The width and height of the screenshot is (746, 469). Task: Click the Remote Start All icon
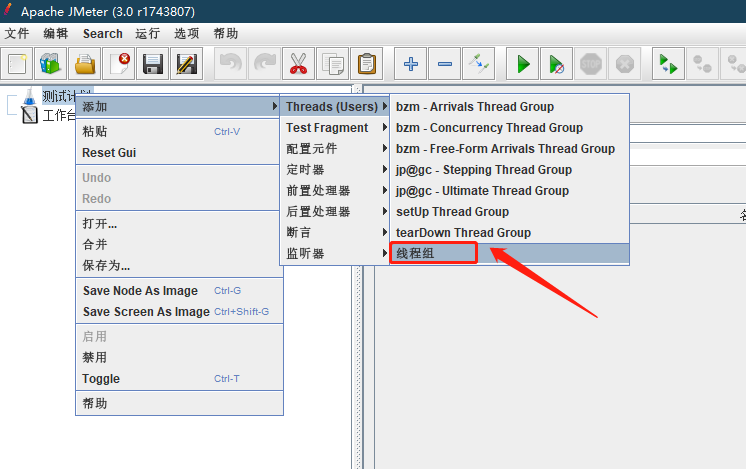[x=668, y=63]
